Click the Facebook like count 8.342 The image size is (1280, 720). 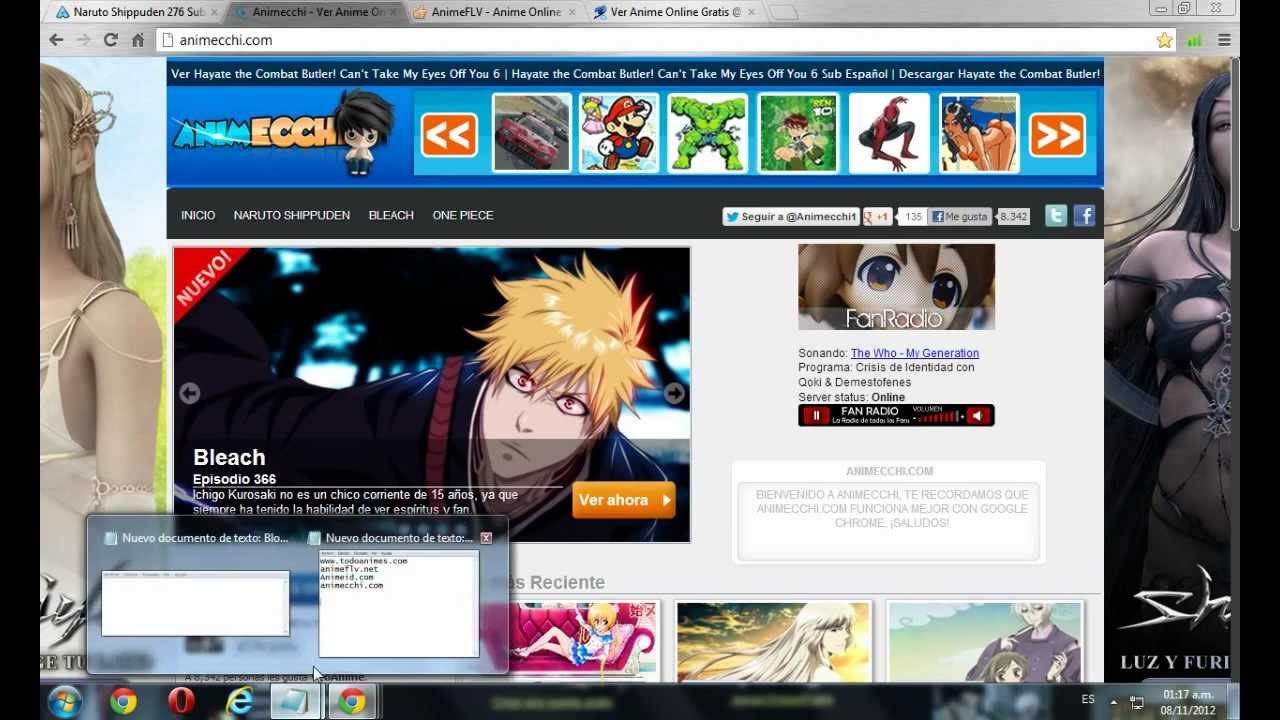(x=1013, y=216)
